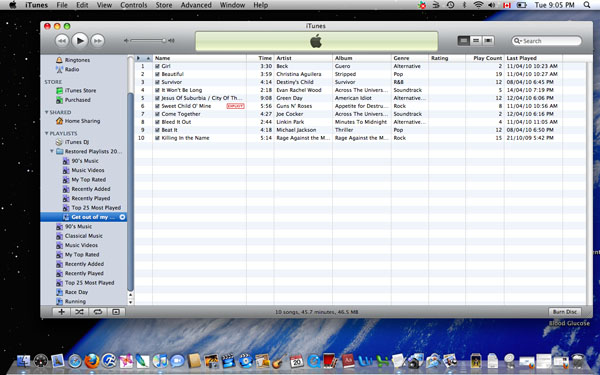Image resolution: width=600 pixels, height=375 pixels.
Task: Click the sidebar scroll down arrow
Action: [130, 302]
